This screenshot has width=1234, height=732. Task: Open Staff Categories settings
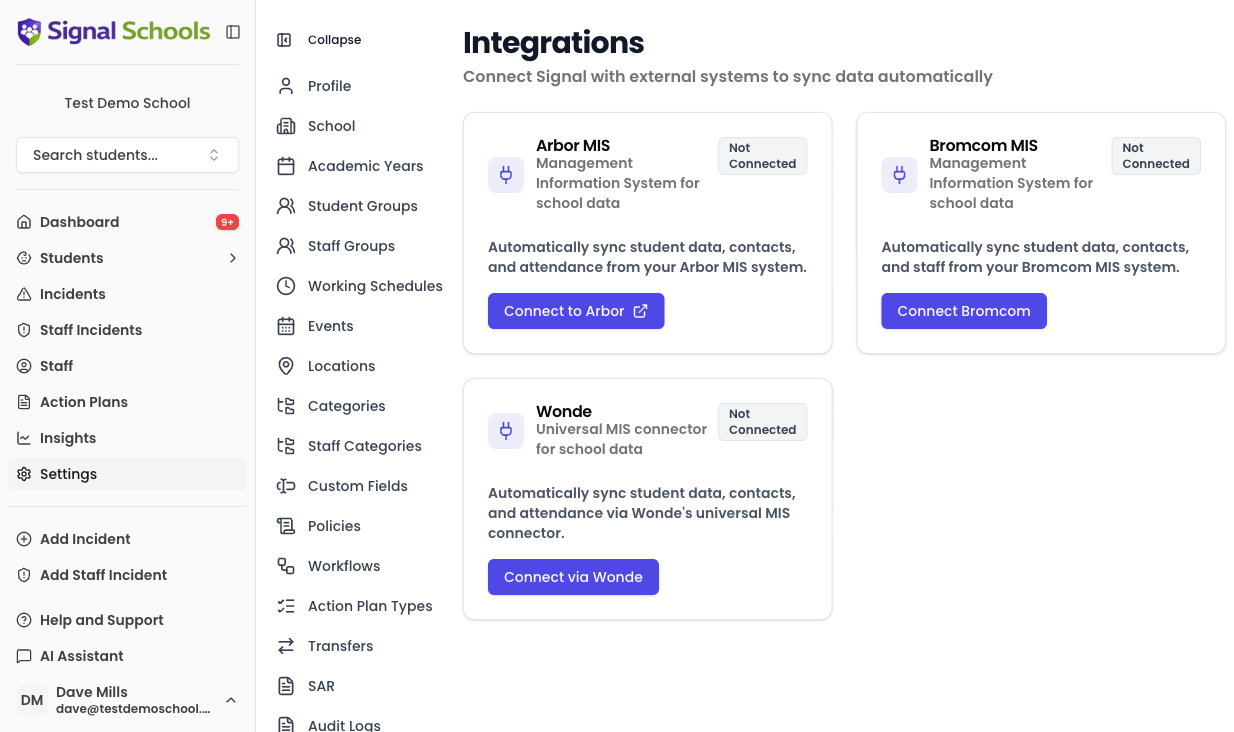click(x=364, y=446)
